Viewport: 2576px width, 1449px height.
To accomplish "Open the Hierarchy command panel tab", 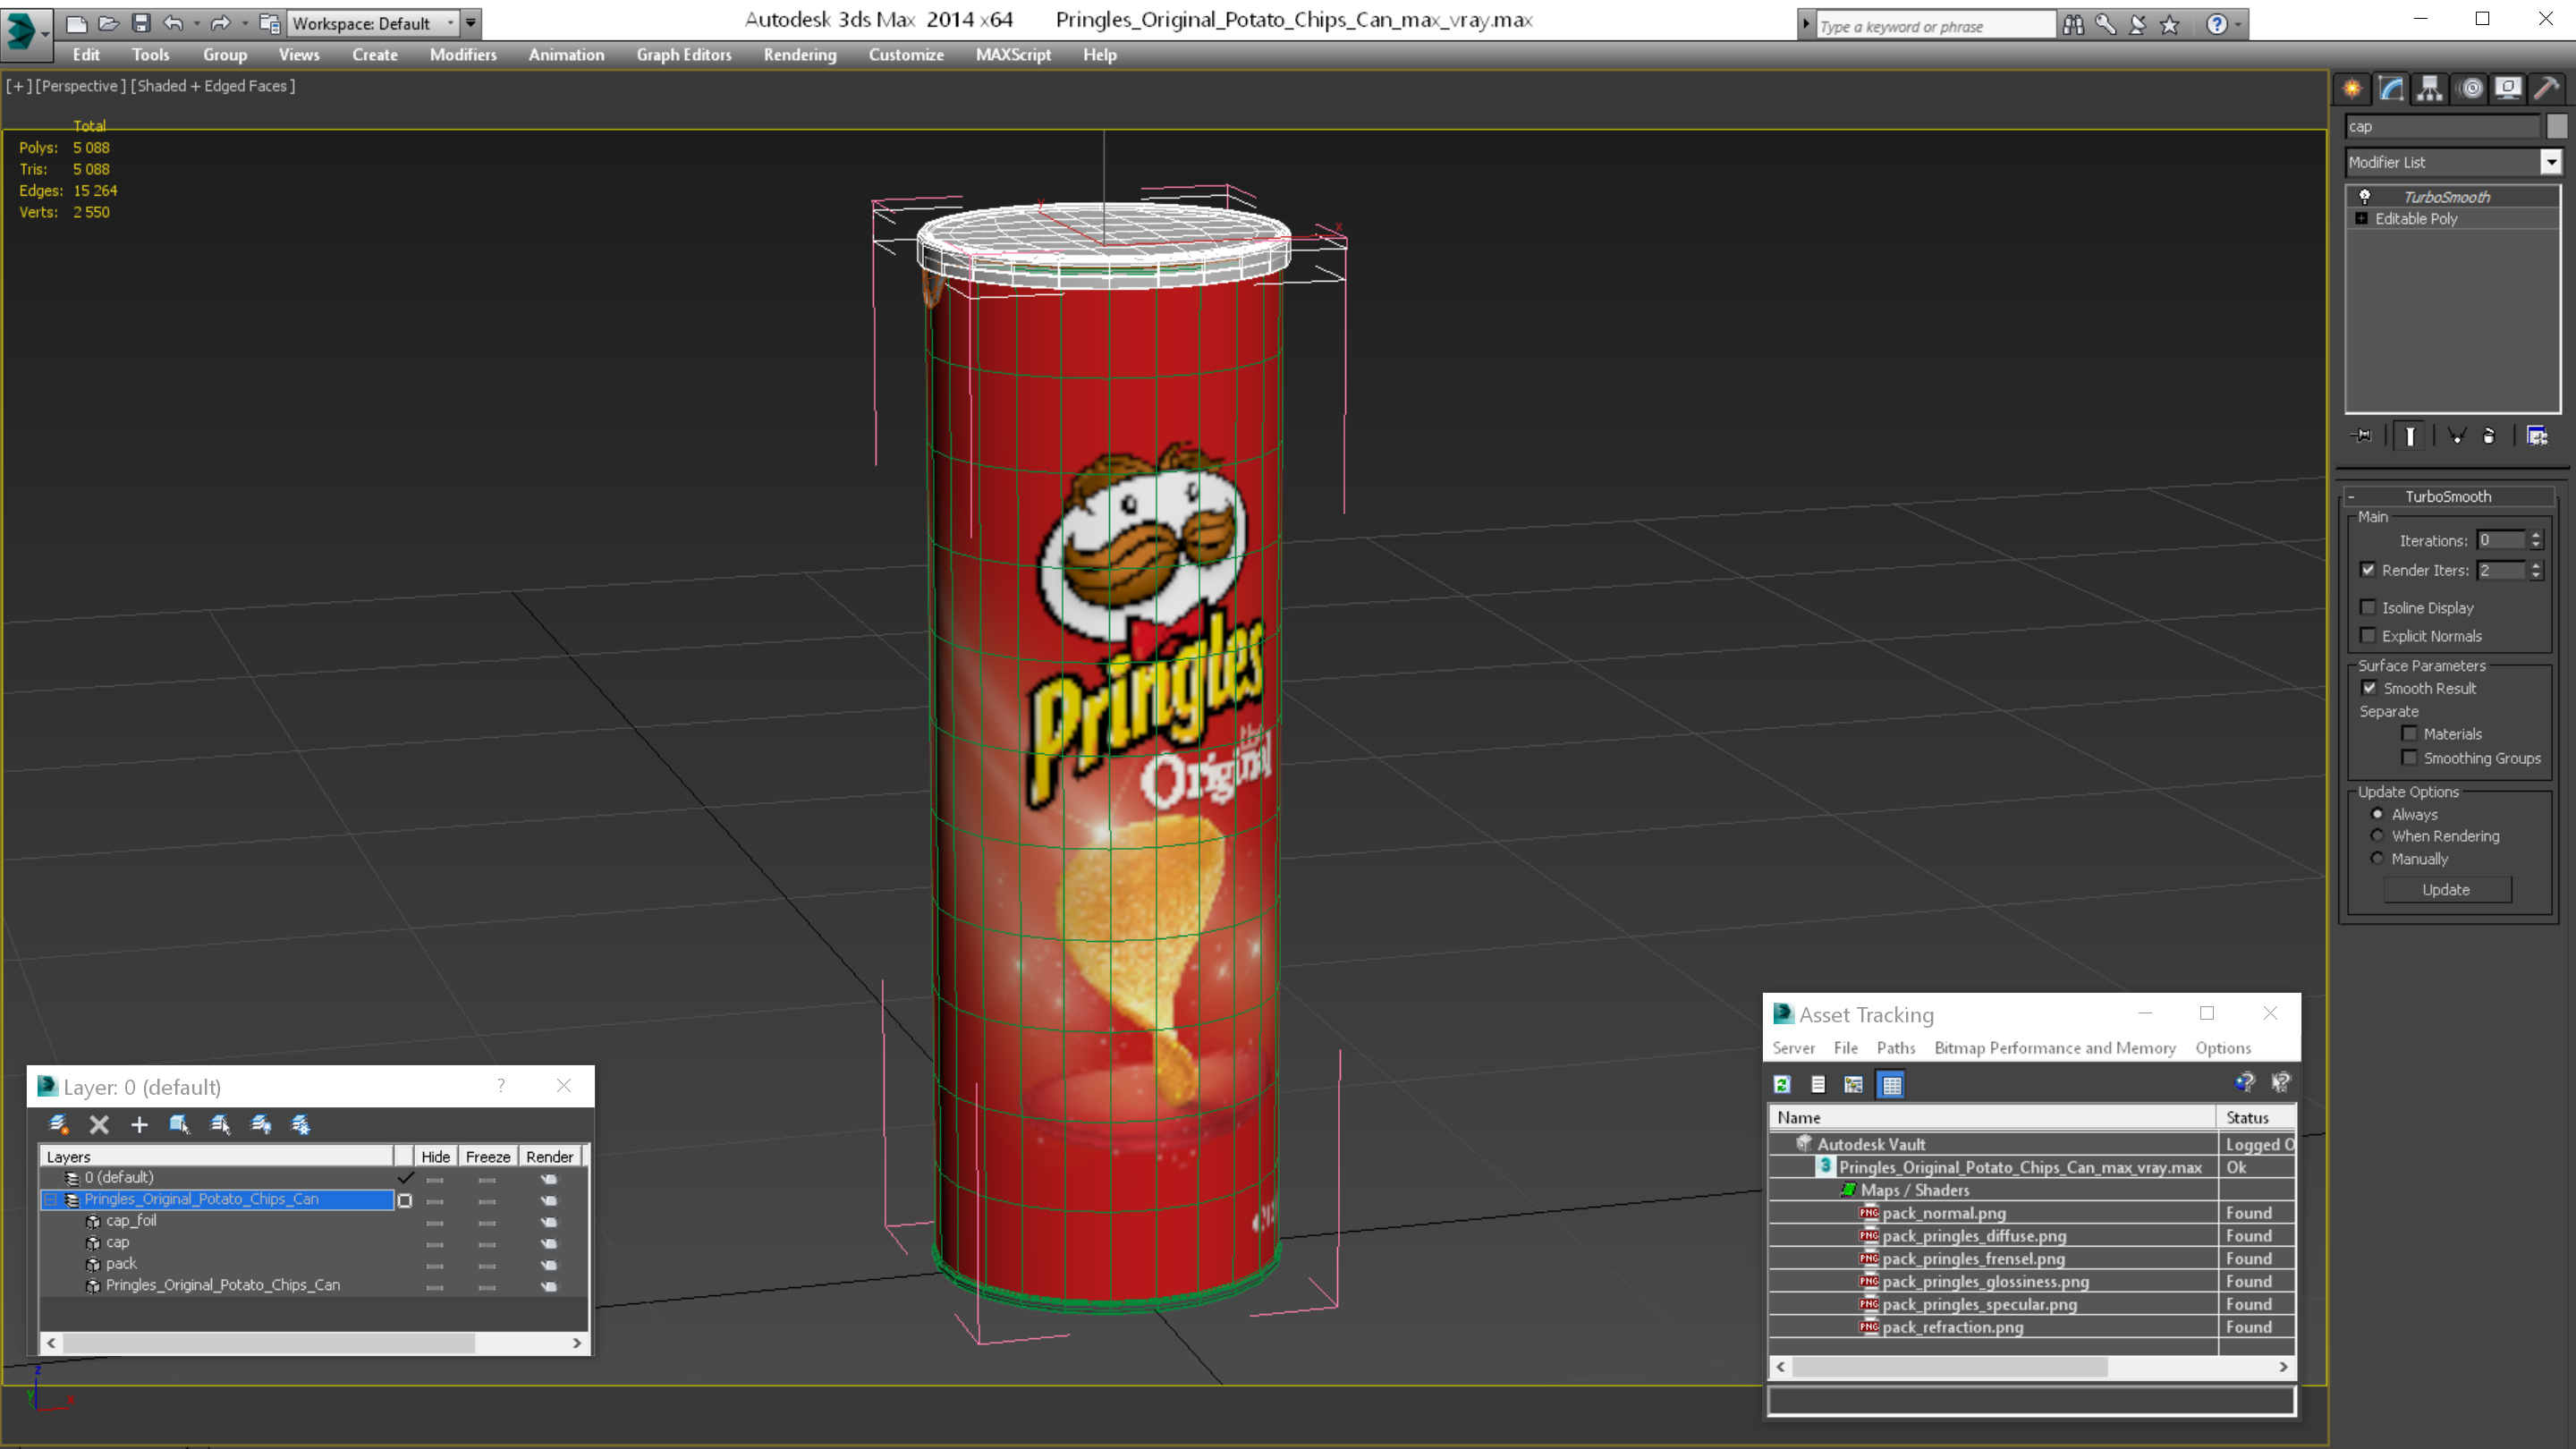I will (x=2430, y=89).
